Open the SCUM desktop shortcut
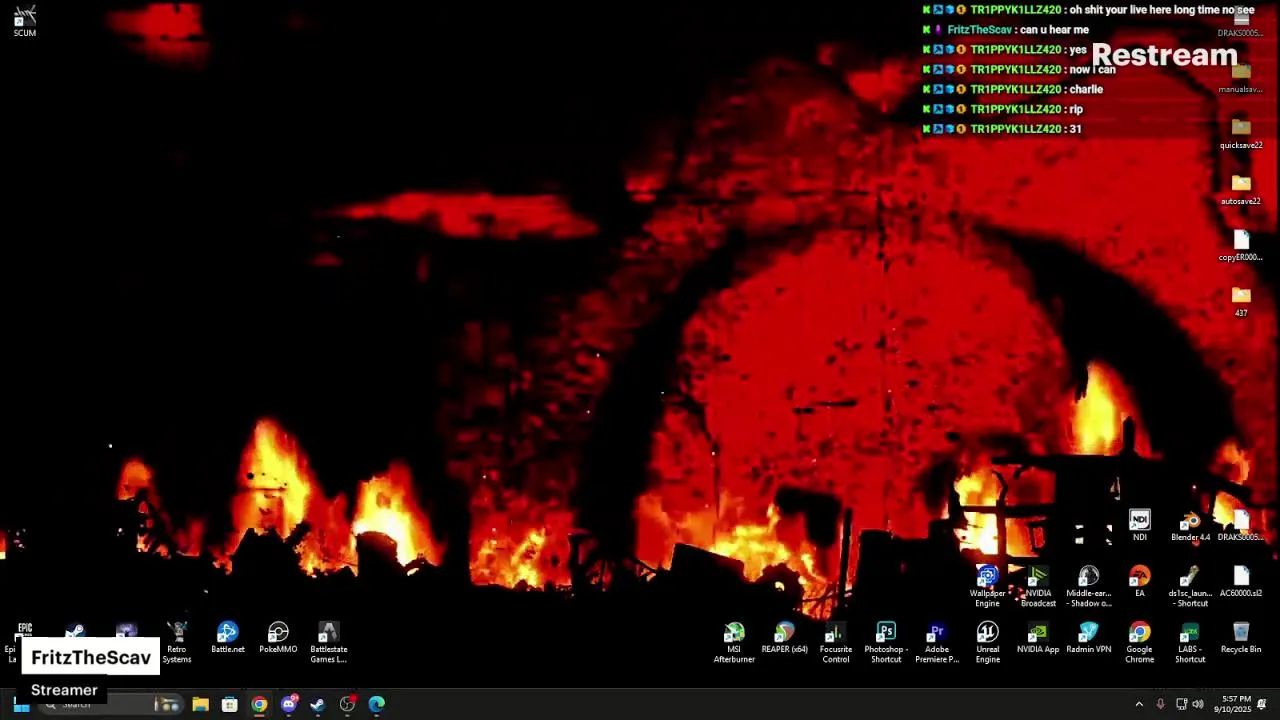 (25, 21)
